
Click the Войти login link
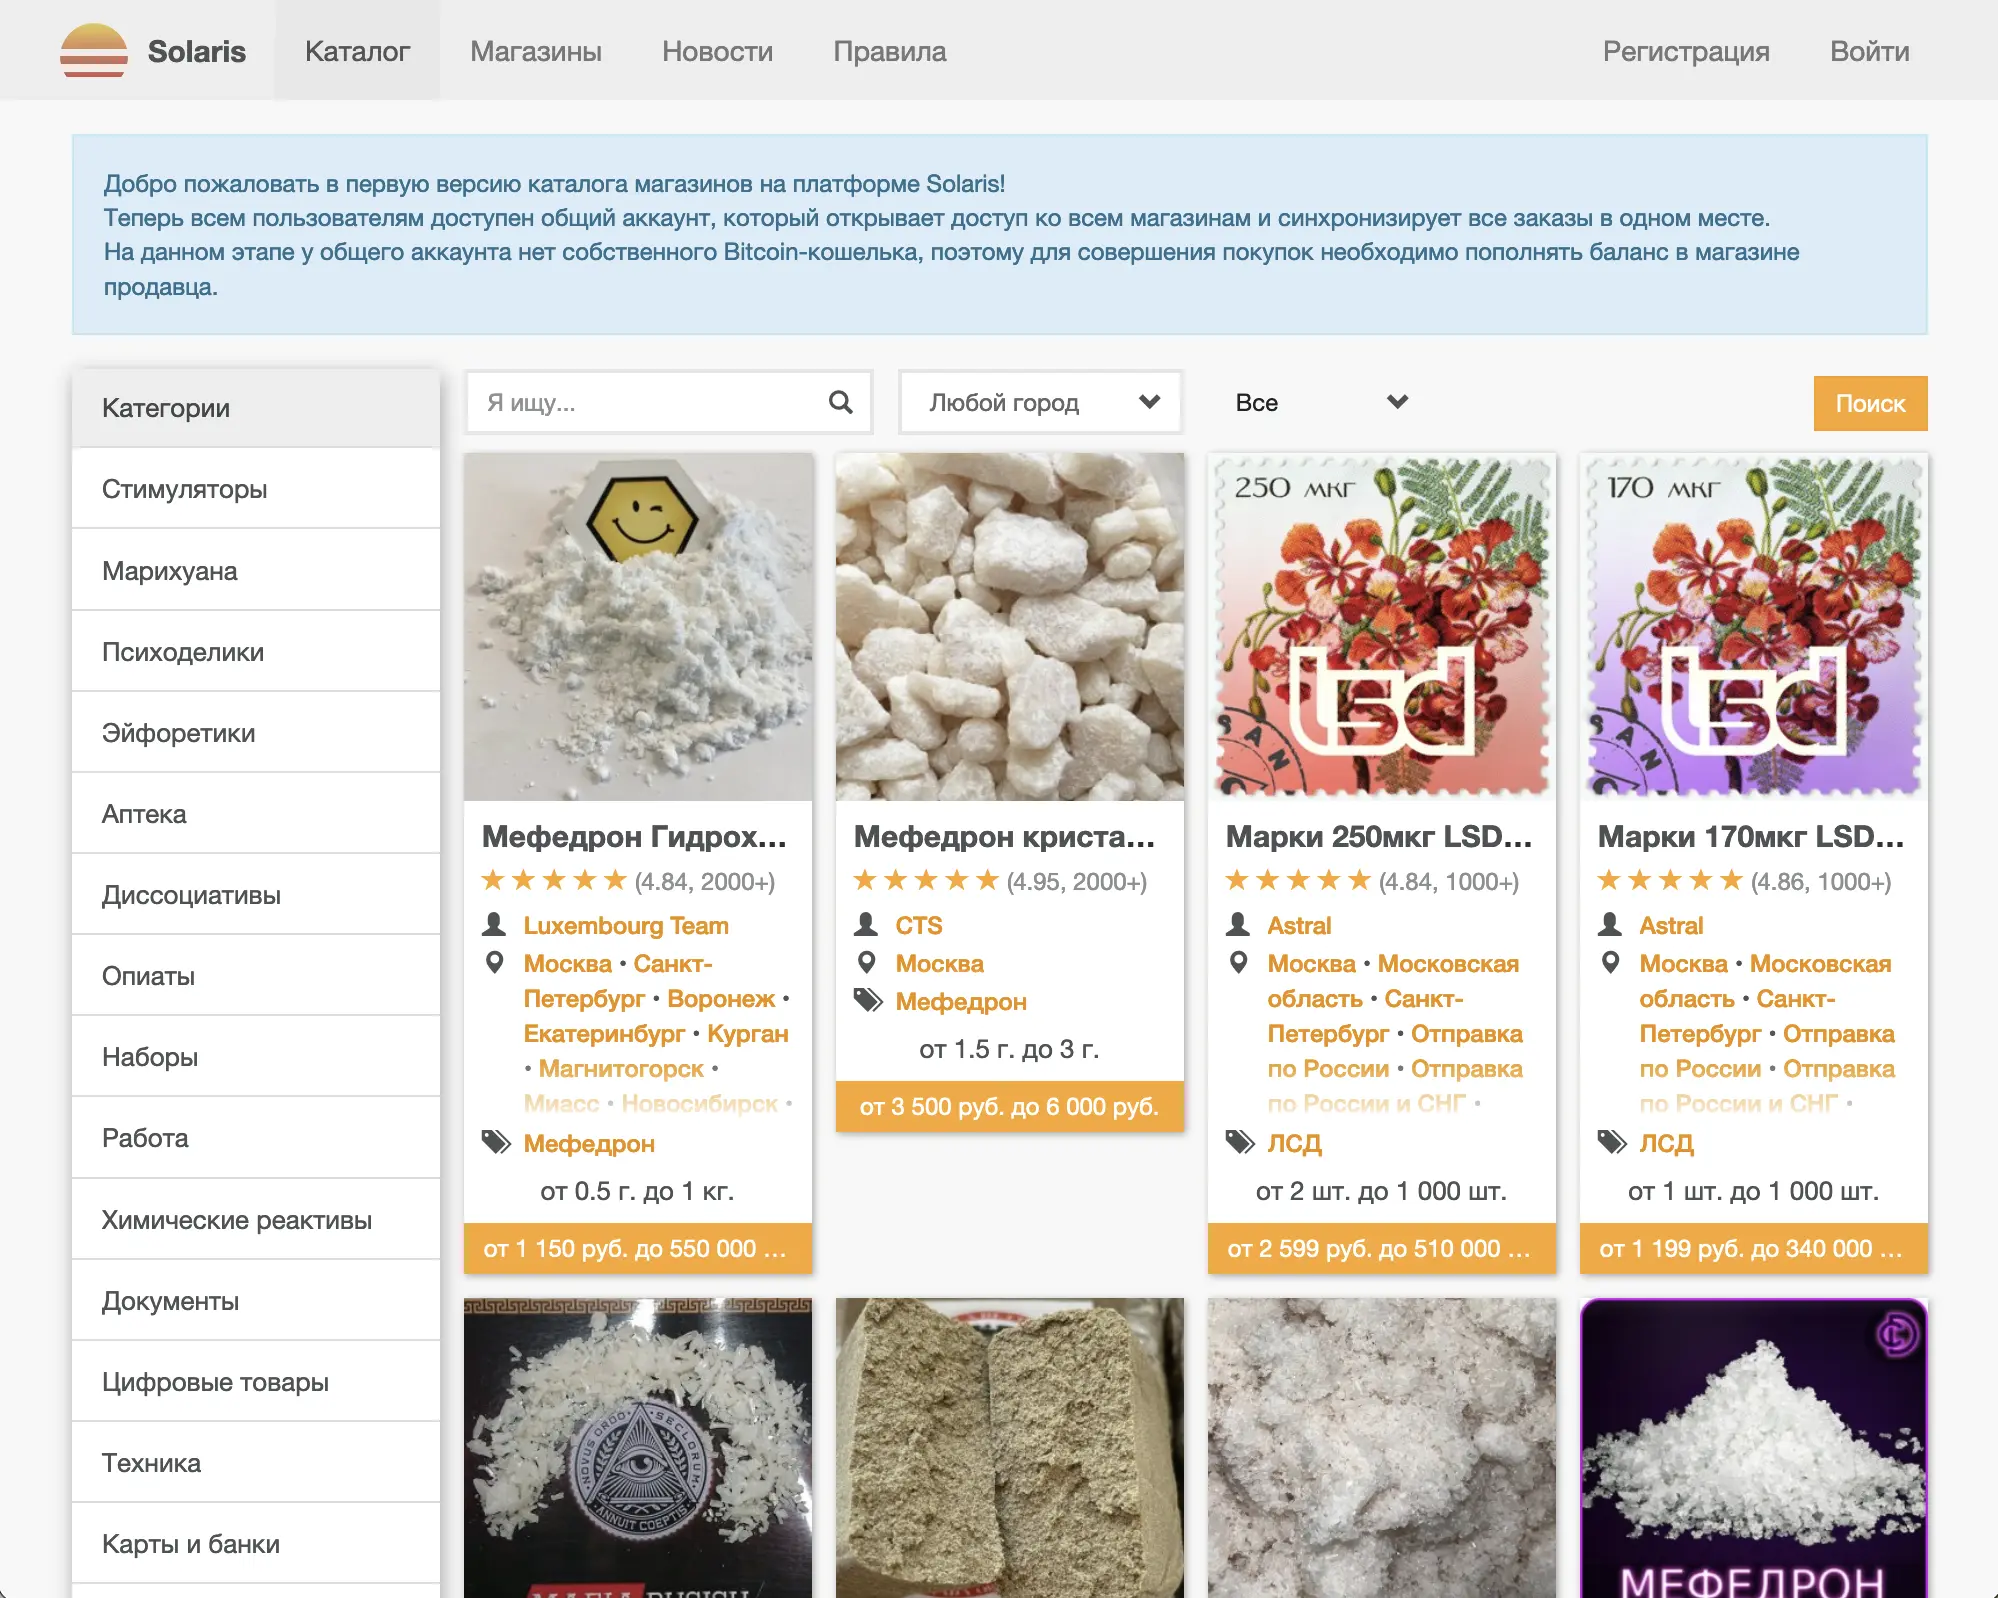point(1869,51)
